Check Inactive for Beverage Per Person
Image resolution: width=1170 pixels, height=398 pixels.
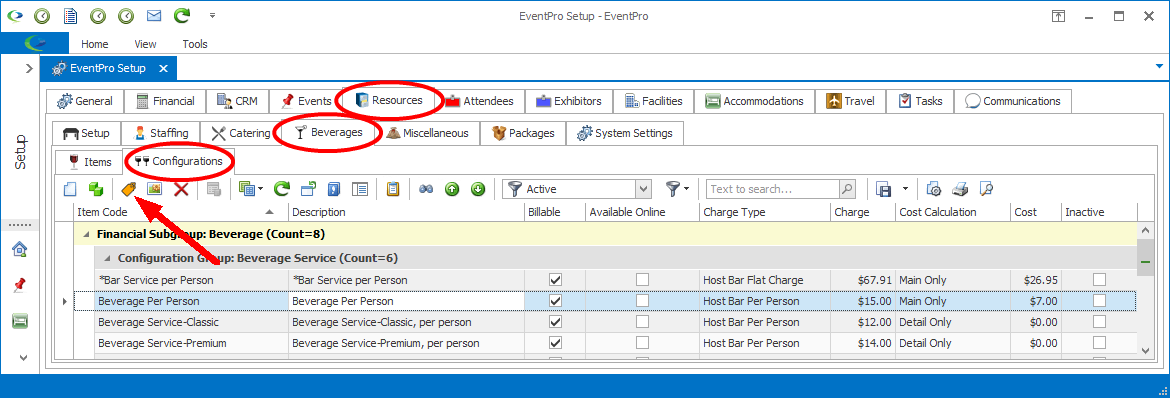[1099, 301]
